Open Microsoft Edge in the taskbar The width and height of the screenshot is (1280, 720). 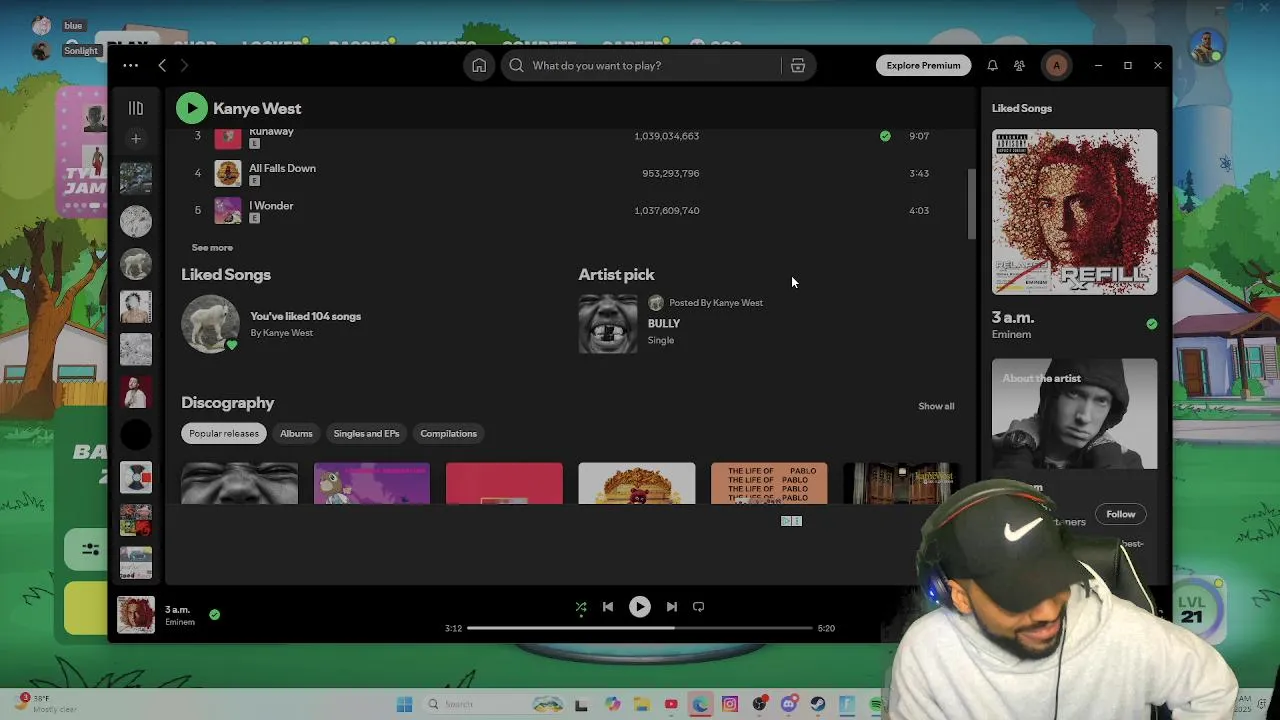point(700,704)
